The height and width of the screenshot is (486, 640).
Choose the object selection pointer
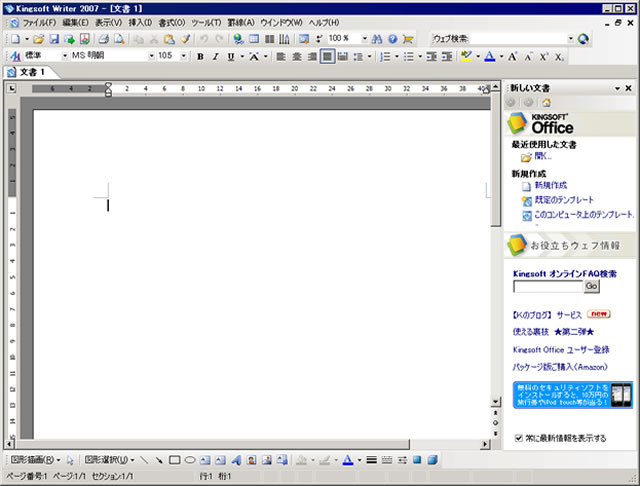70,460
